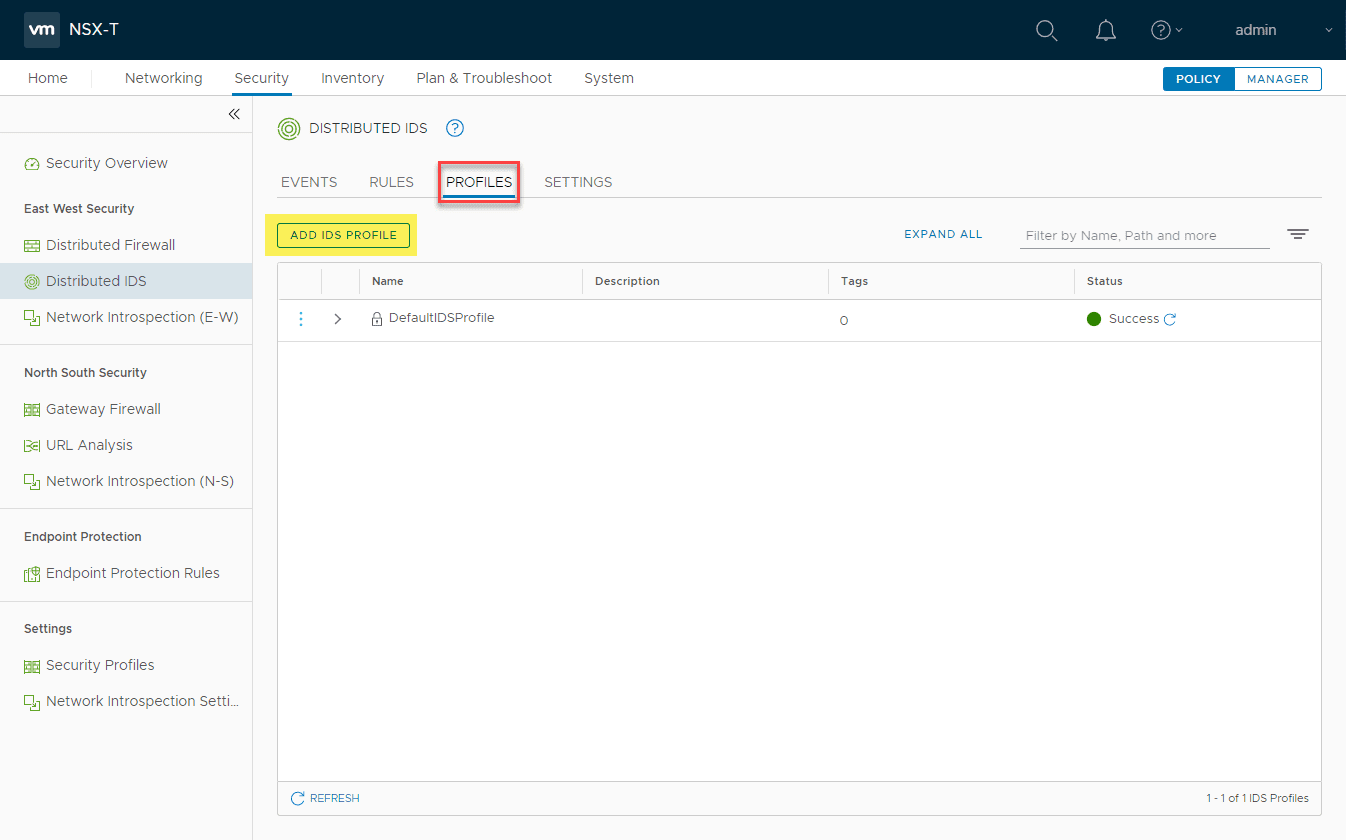Click the URL Analysis icon

pyautogui.click(x=32, y=446)
